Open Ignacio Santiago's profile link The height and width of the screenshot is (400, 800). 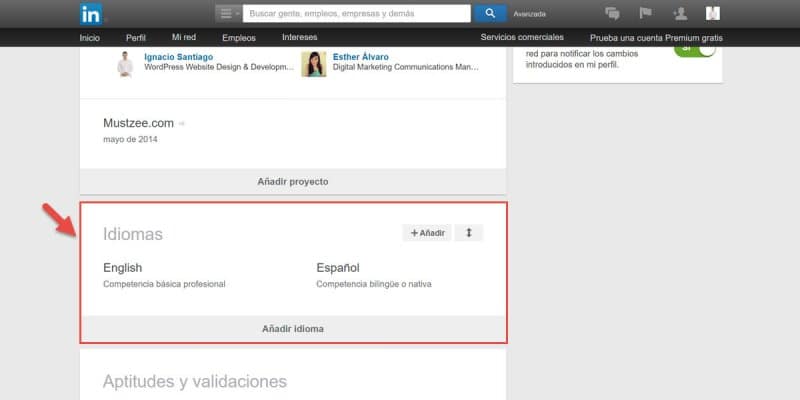point(179,57)
